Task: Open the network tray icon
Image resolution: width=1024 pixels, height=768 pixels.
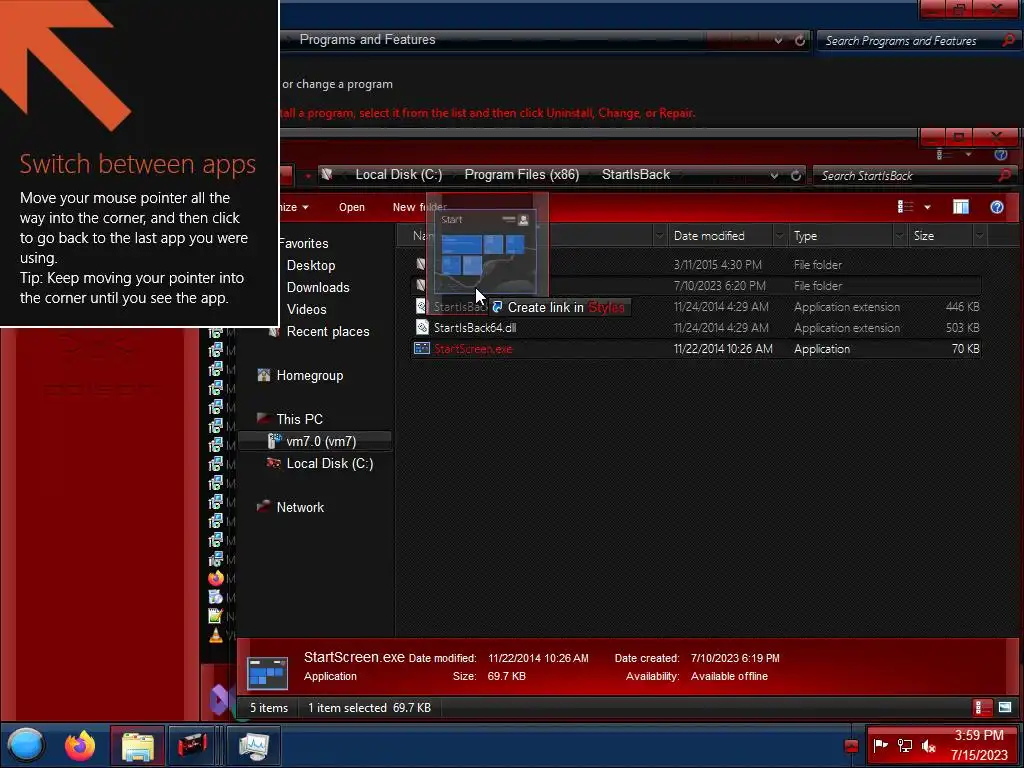Action: (904, 745)
